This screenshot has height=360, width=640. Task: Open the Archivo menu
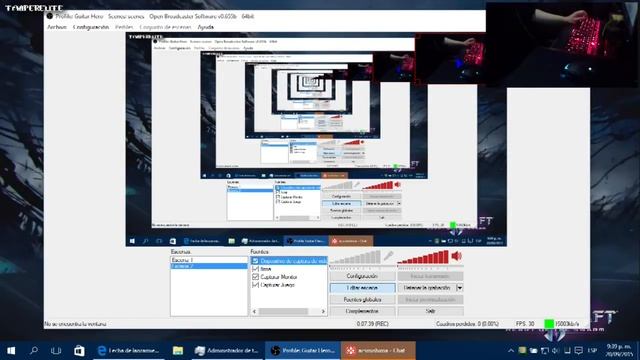[57, 27]
